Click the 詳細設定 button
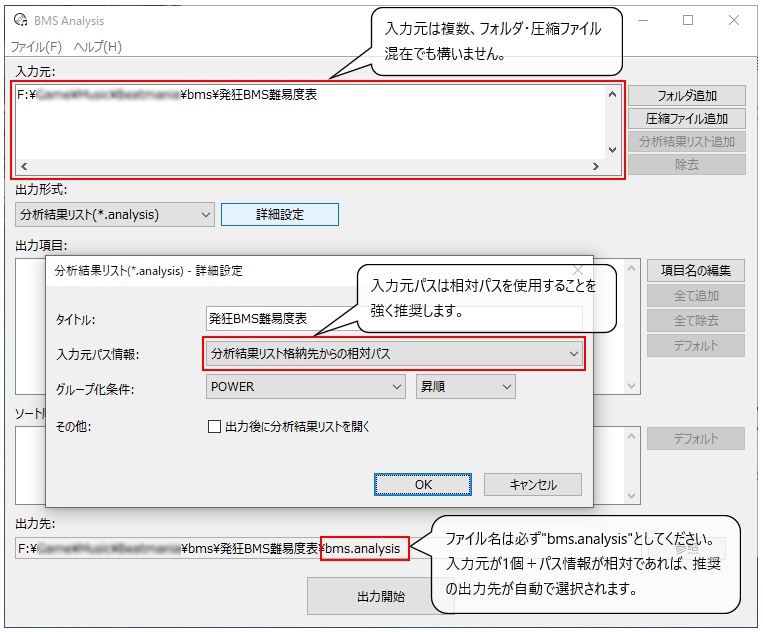 point(280,215)
